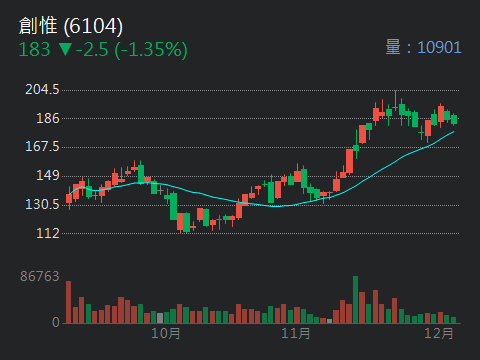This screenshot has width=480, height=360.
Task: Click the 149 price axis label
Action: point(48,175)
